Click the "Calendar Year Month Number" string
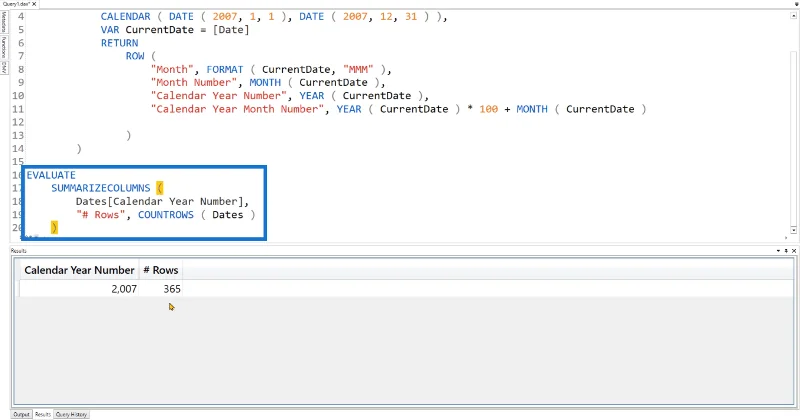Screen dimensions: 800x420 click(x=237, y=109)
